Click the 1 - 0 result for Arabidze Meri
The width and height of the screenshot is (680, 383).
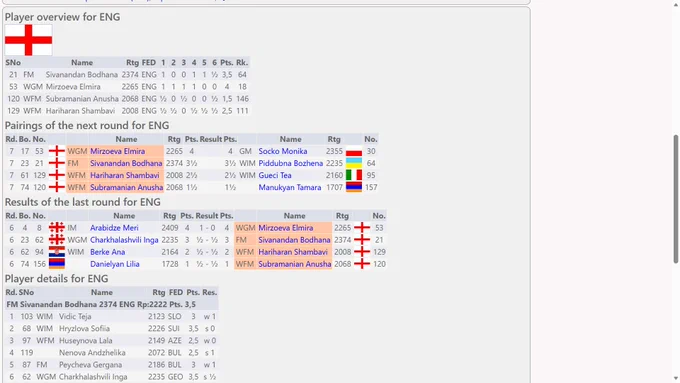tap(206, 228)
